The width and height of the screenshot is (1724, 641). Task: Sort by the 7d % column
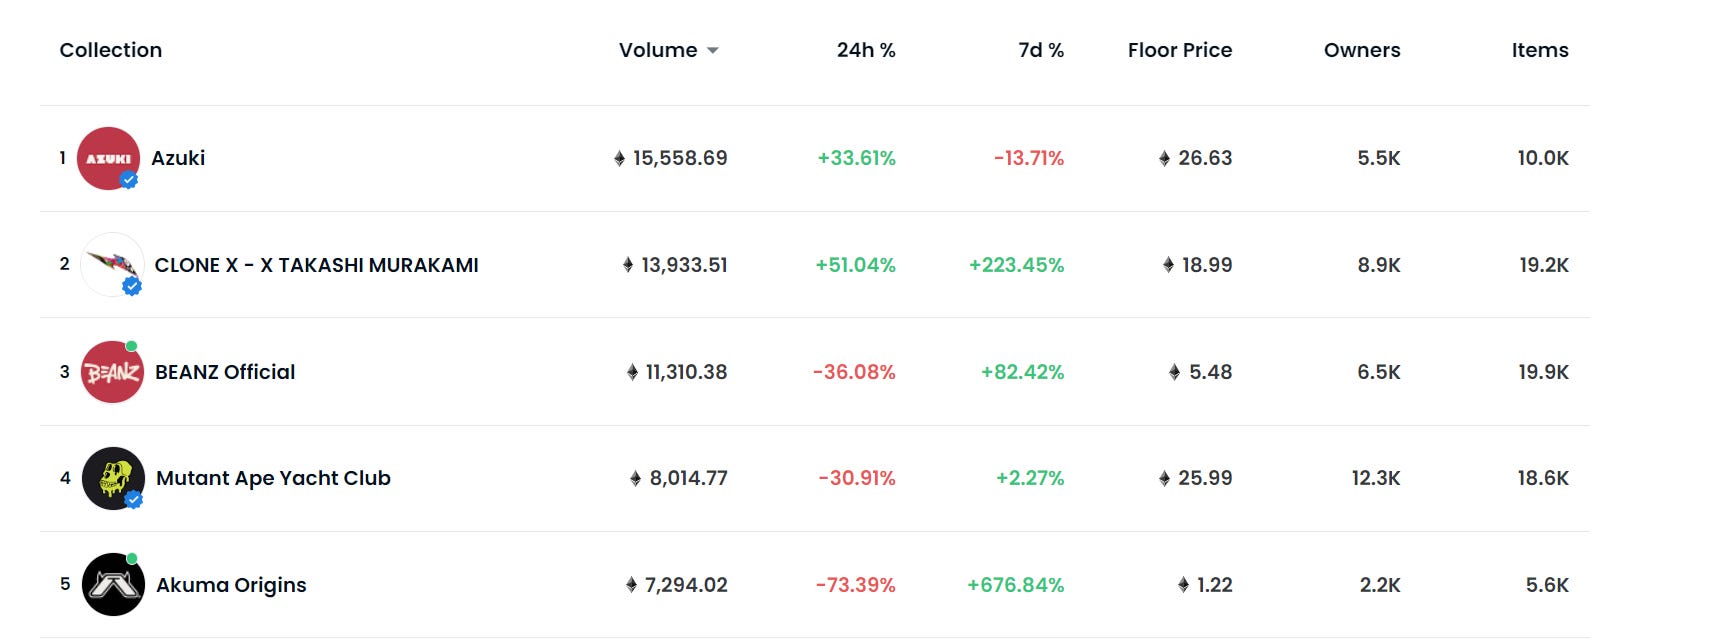coord(1041,50)
